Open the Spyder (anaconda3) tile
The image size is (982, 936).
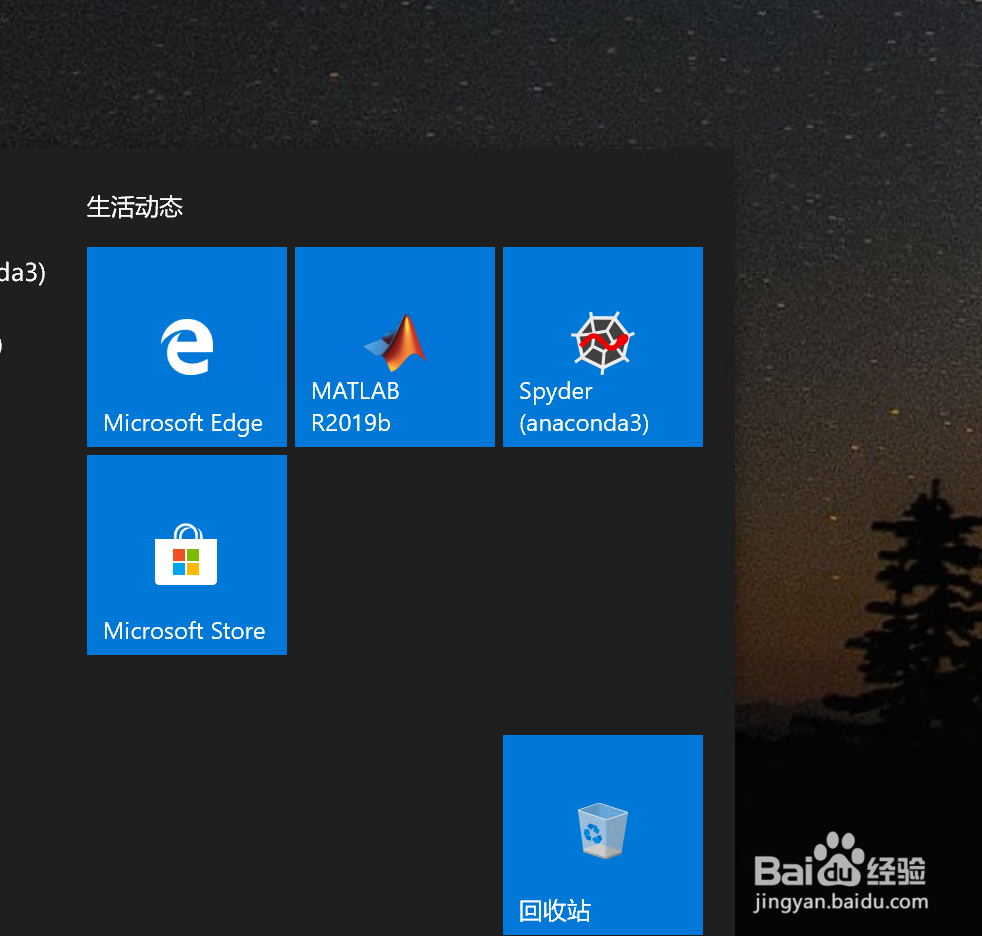pyautogui.click(x=602, y=347)
